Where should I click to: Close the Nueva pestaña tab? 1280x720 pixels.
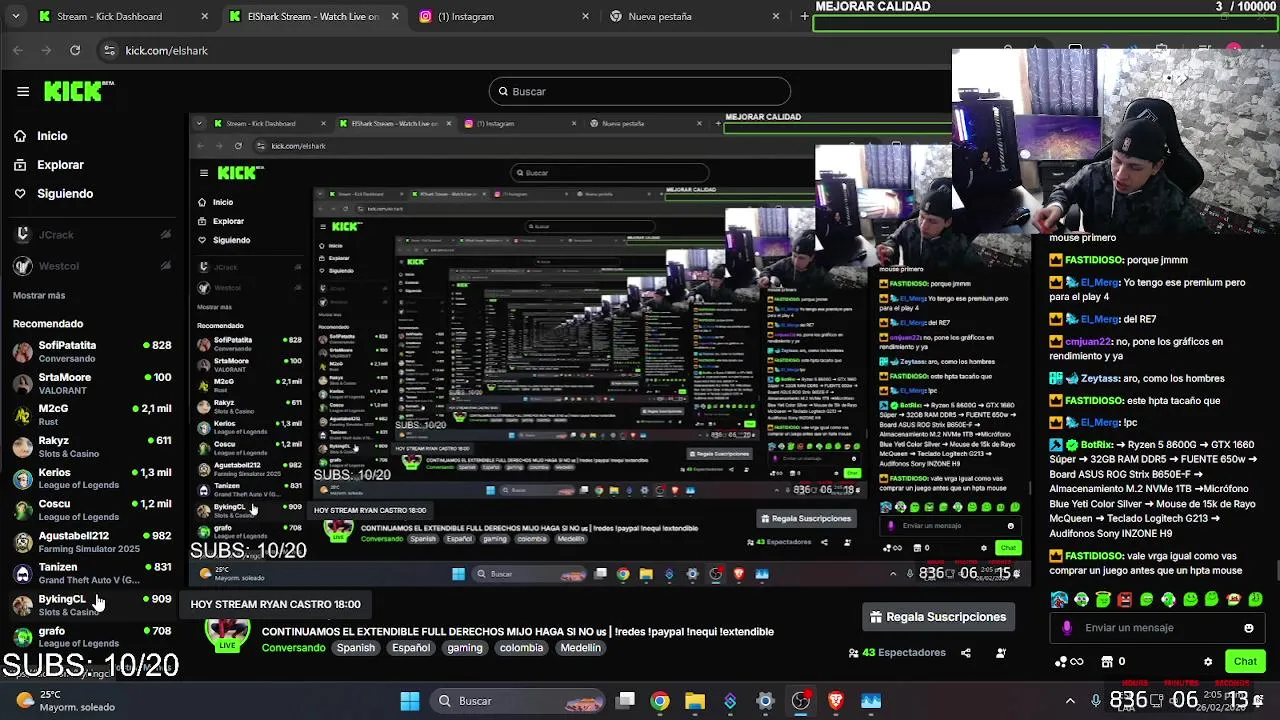775,16
